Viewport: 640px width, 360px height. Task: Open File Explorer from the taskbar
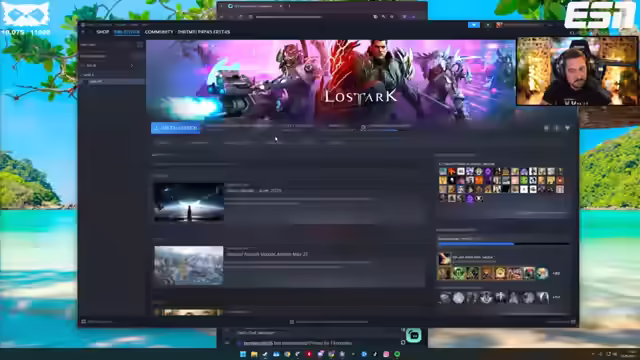pyautogui.click(x=254, y=354)
